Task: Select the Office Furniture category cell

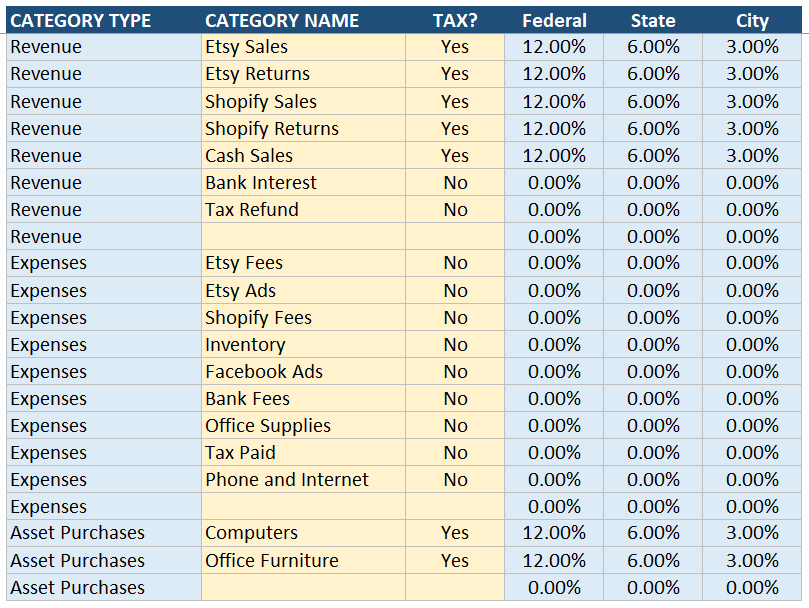Action: click(x=302, y=560)
